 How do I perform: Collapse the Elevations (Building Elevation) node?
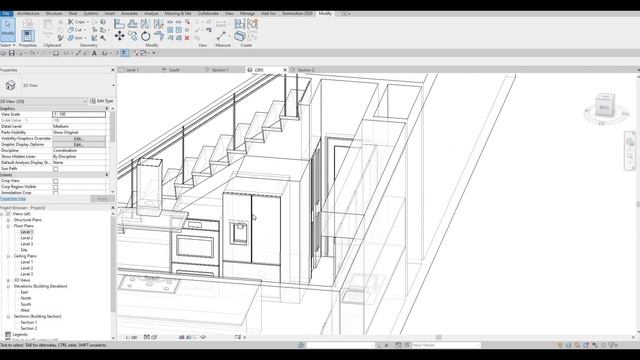coord(8,287)
